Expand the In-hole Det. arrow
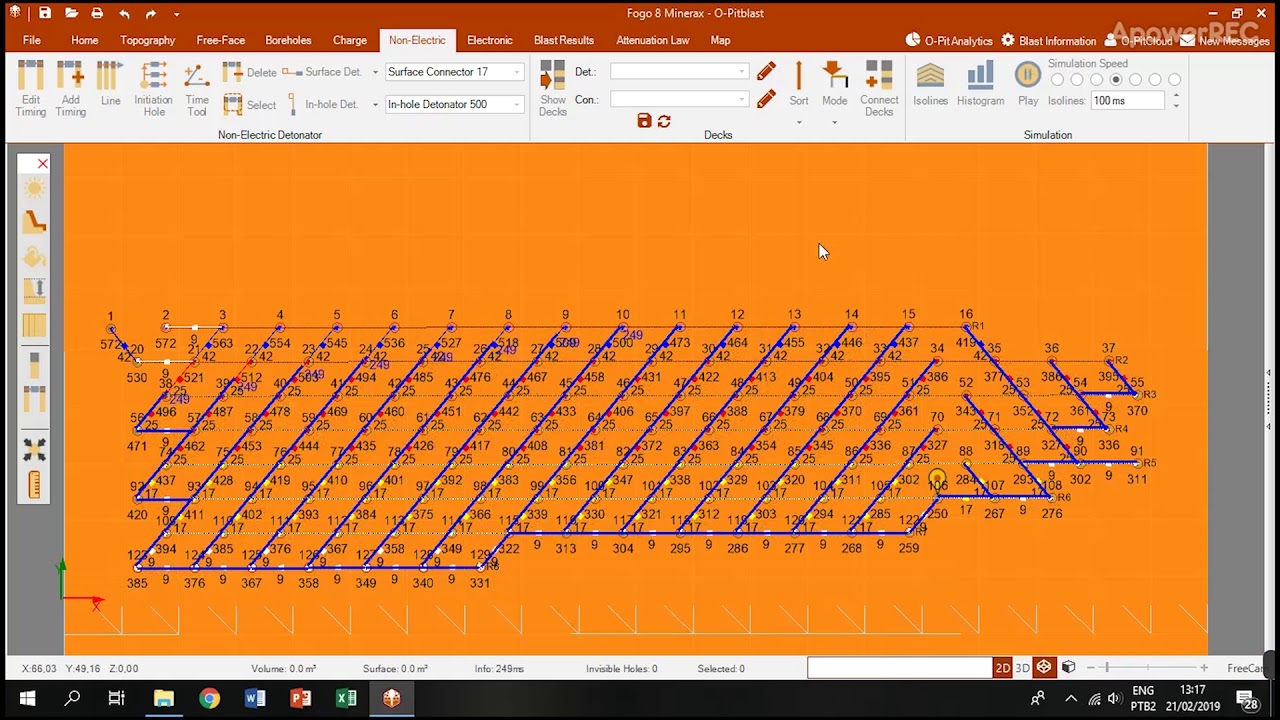This screenshot has height=720, width=1280. pos(375,104)
